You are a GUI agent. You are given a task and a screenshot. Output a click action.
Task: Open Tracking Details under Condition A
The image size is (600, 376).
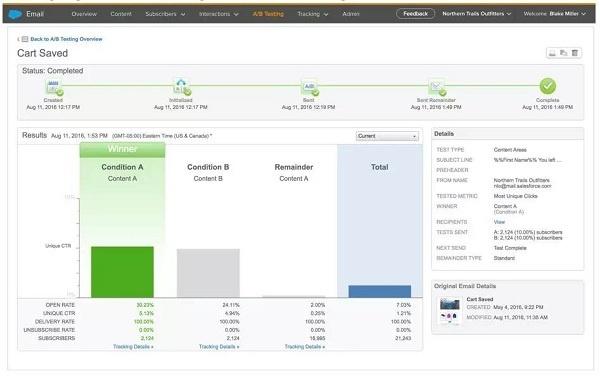[133, 347]
